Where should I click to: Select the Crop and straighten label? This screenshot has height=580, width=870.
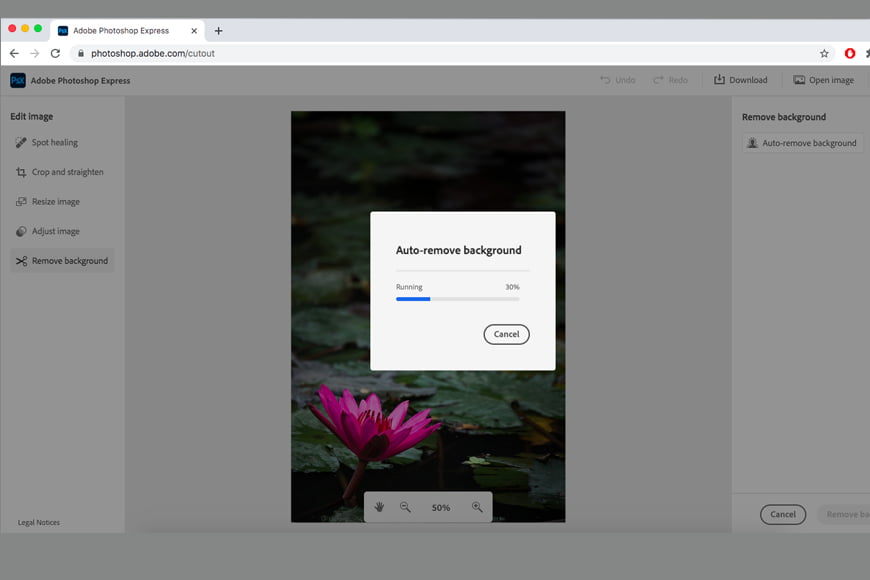(68, 172)
